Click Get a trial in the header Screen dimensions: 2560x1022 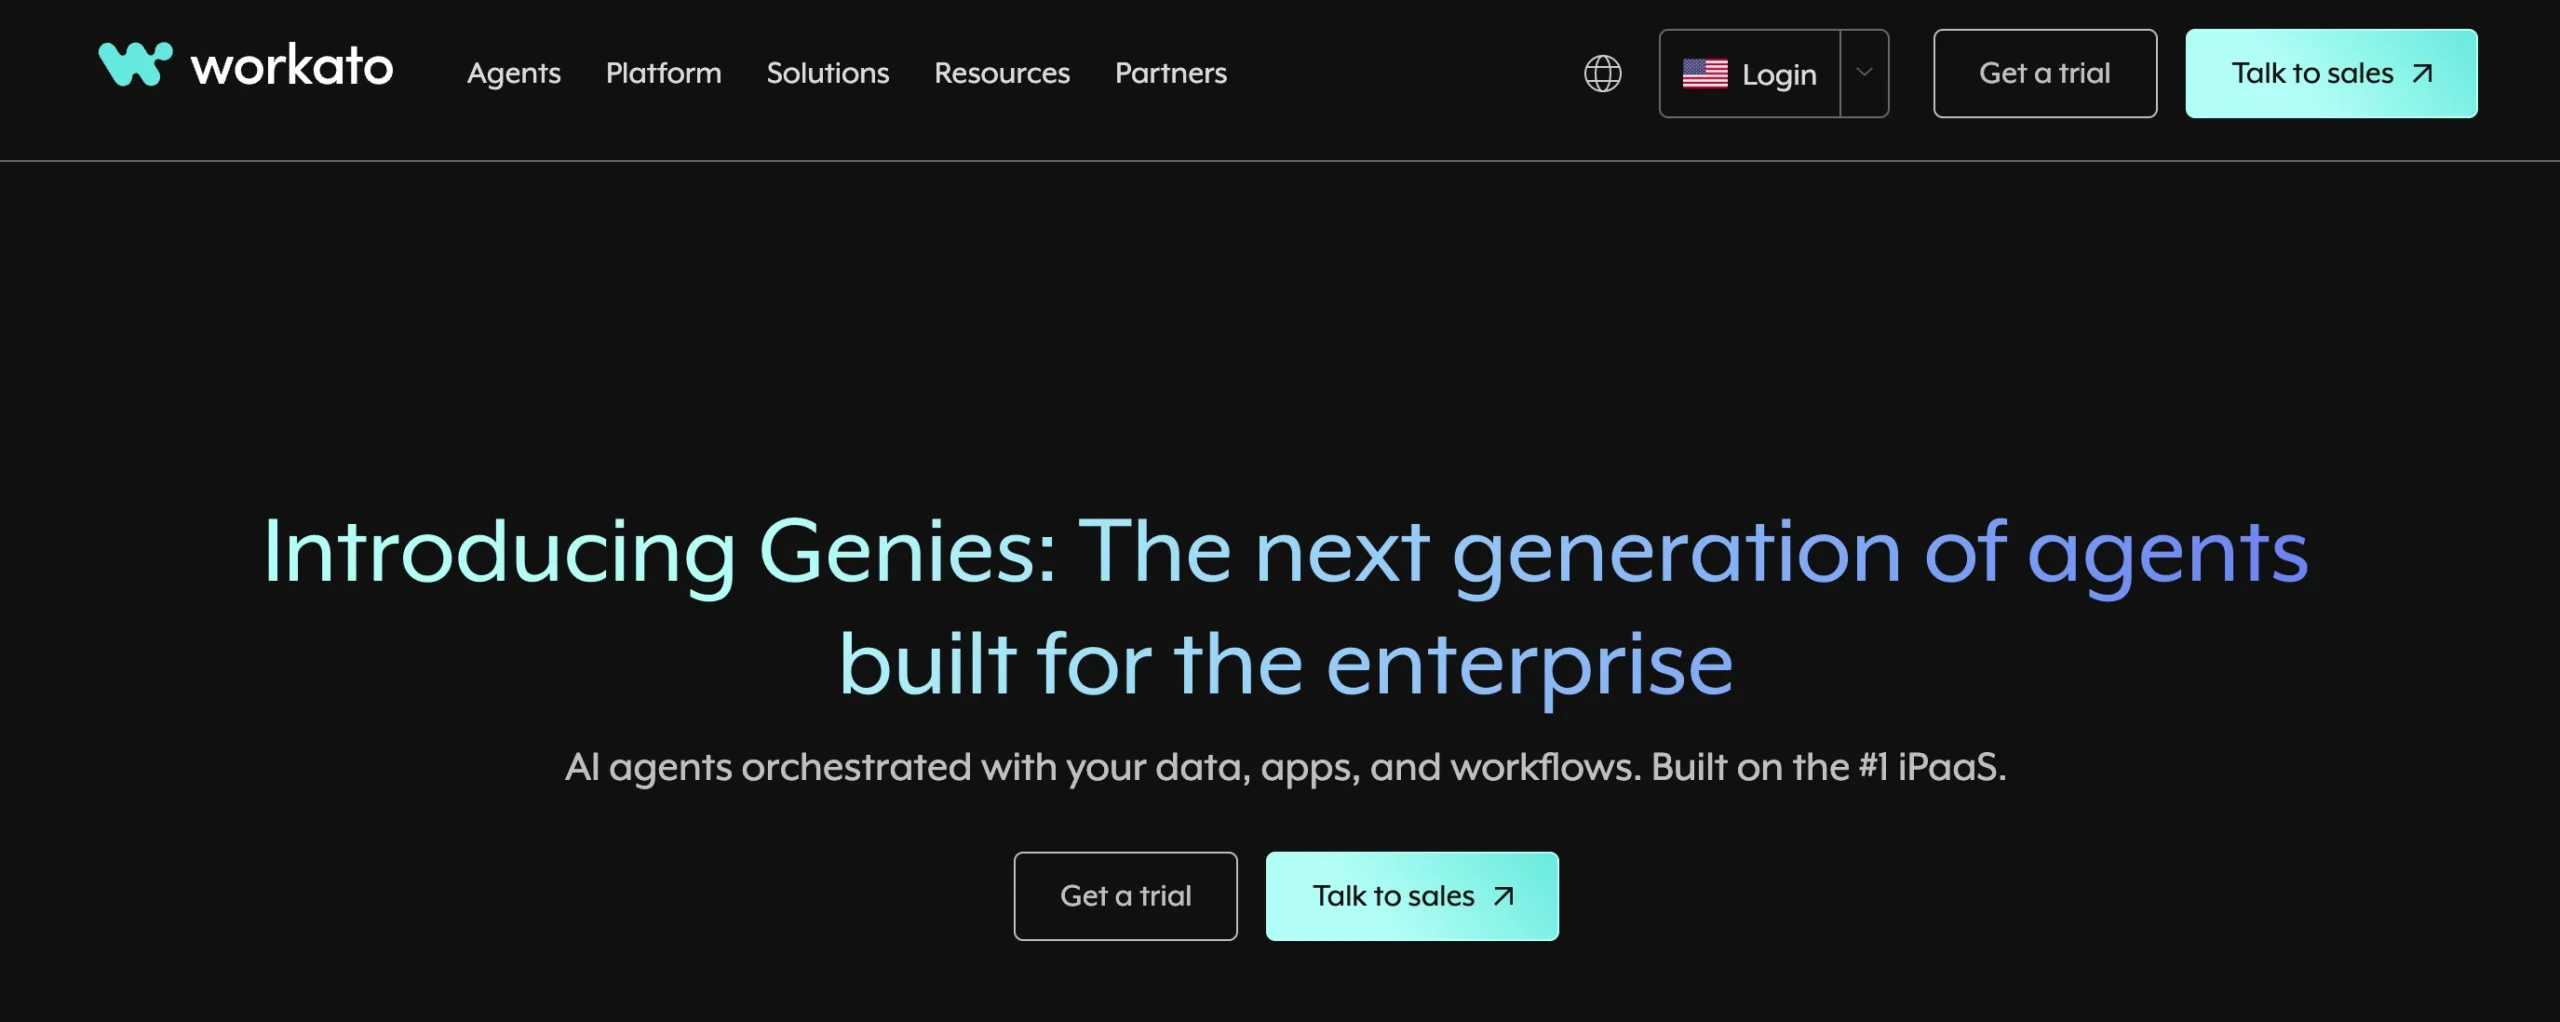2044,73
